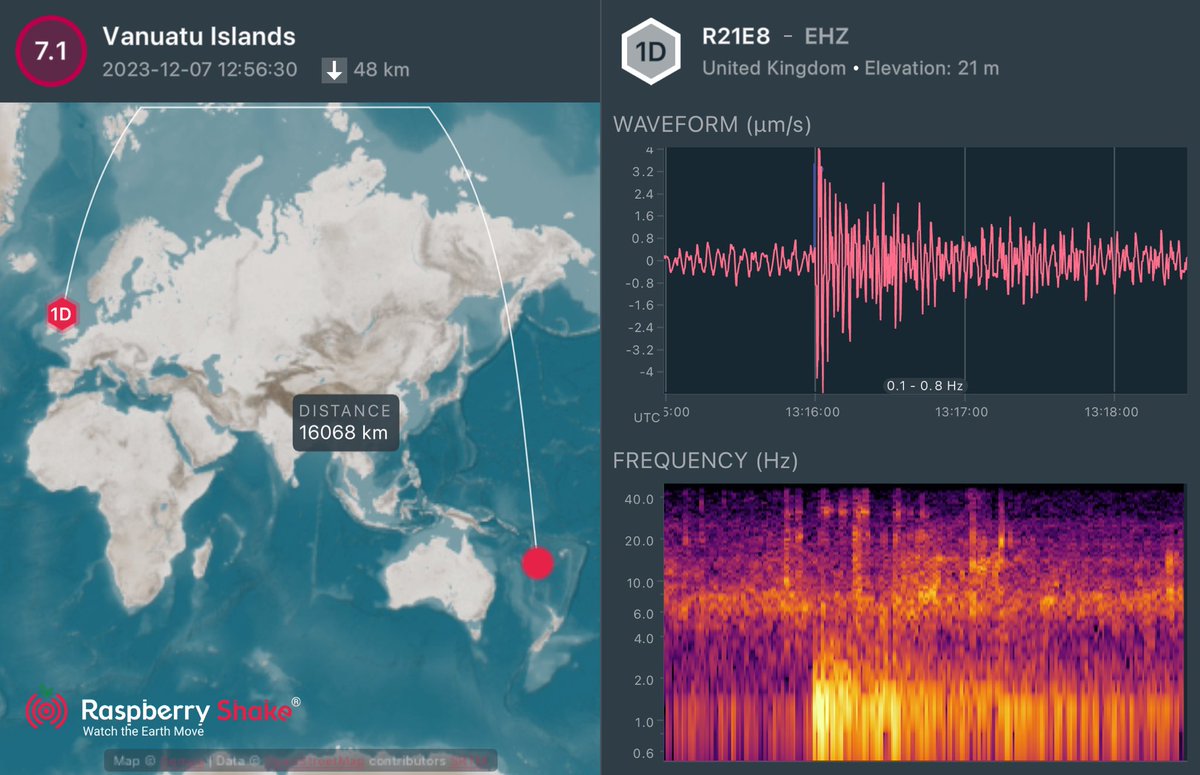Click the depth down-arrow icon
This screenshot has height=775, width=1200.
pos(334,70)
